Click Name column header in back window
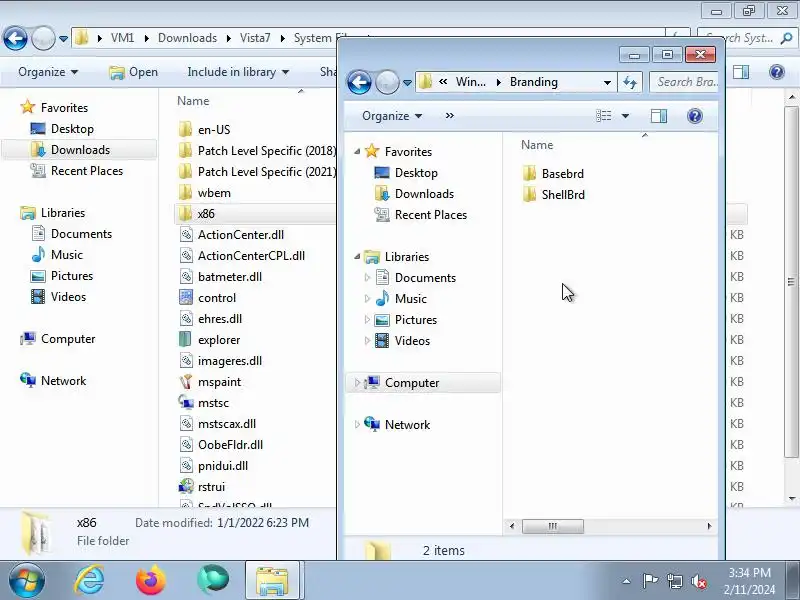The width and height of the screenshot is (800, 600). pos(193,101)
